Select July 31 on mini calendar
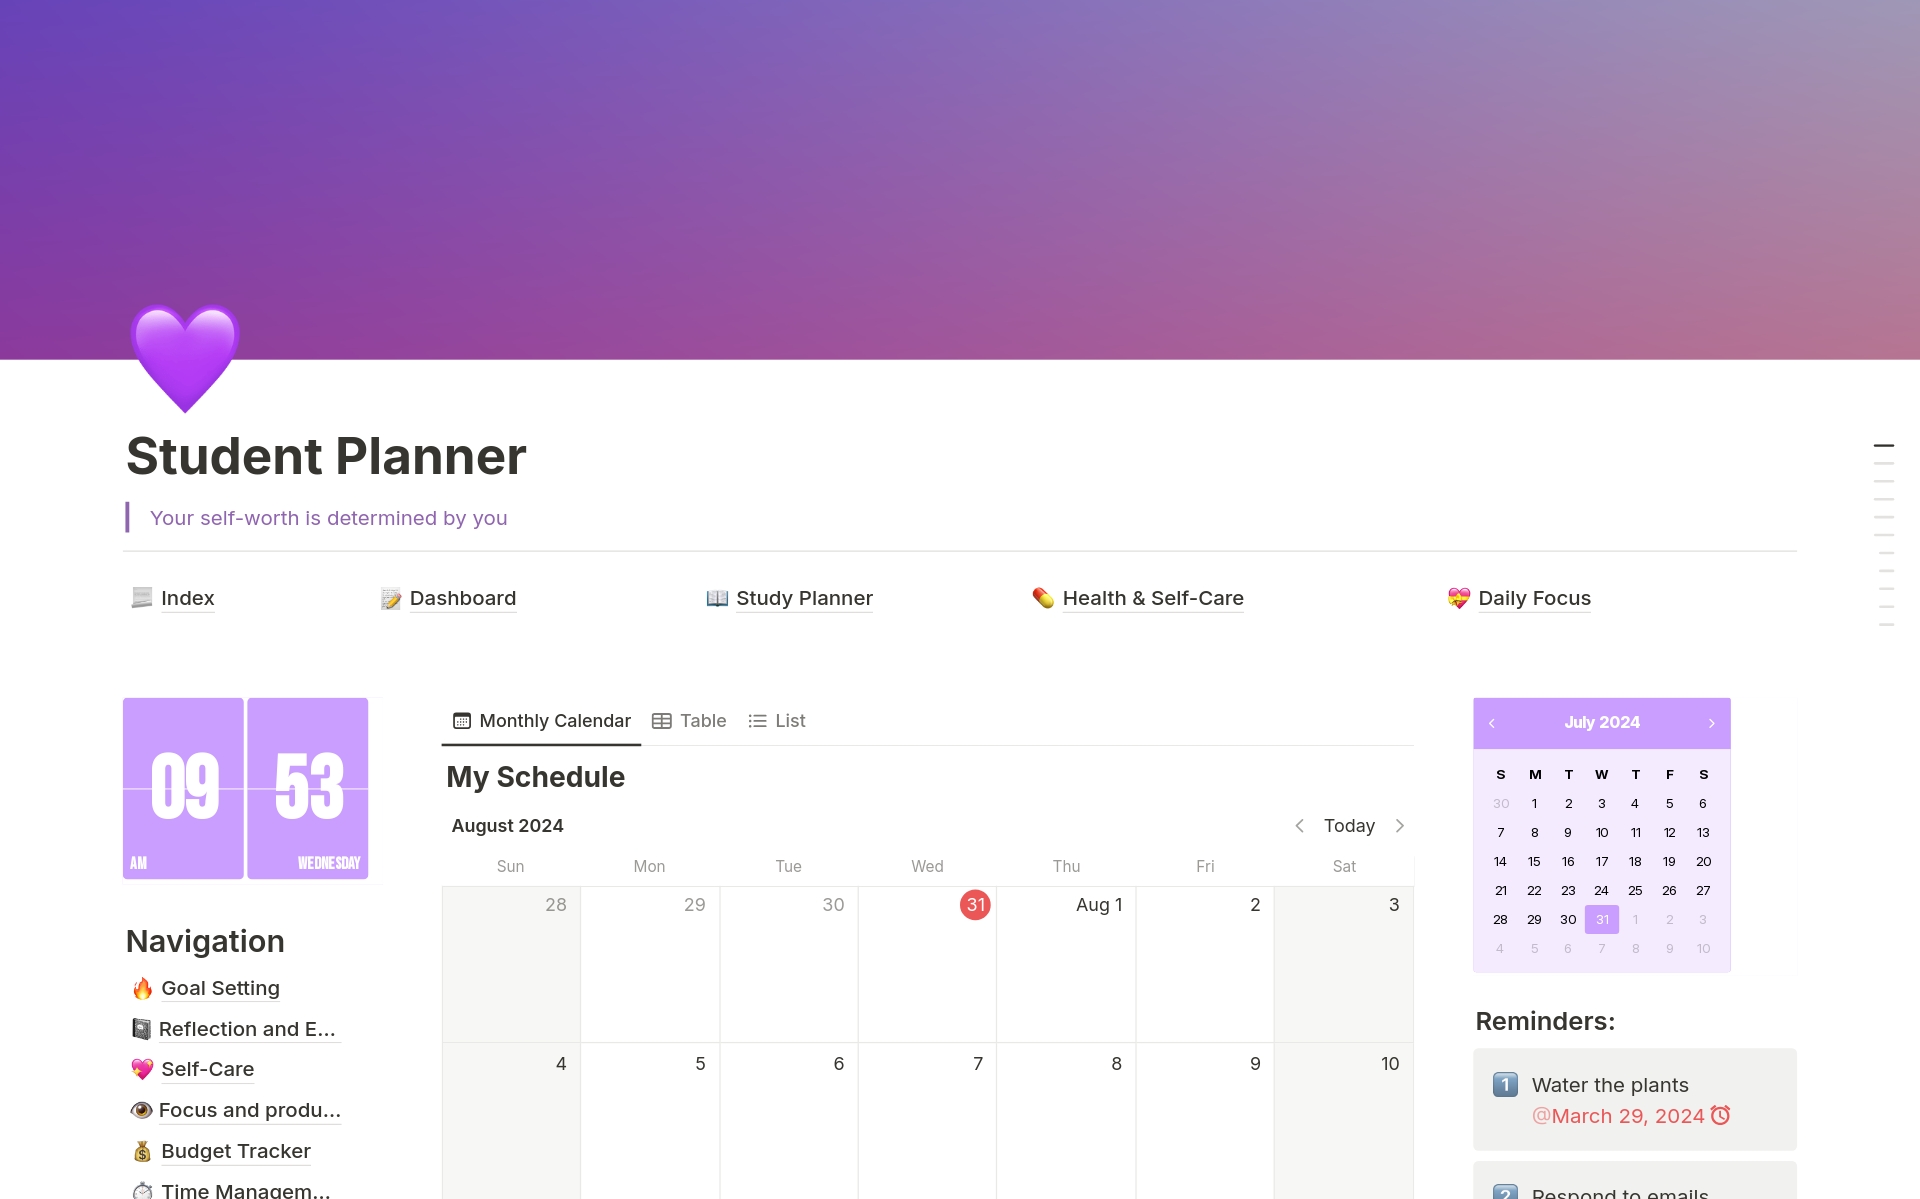The width and height of the screenshot is (1920, 1199). 1601,919
